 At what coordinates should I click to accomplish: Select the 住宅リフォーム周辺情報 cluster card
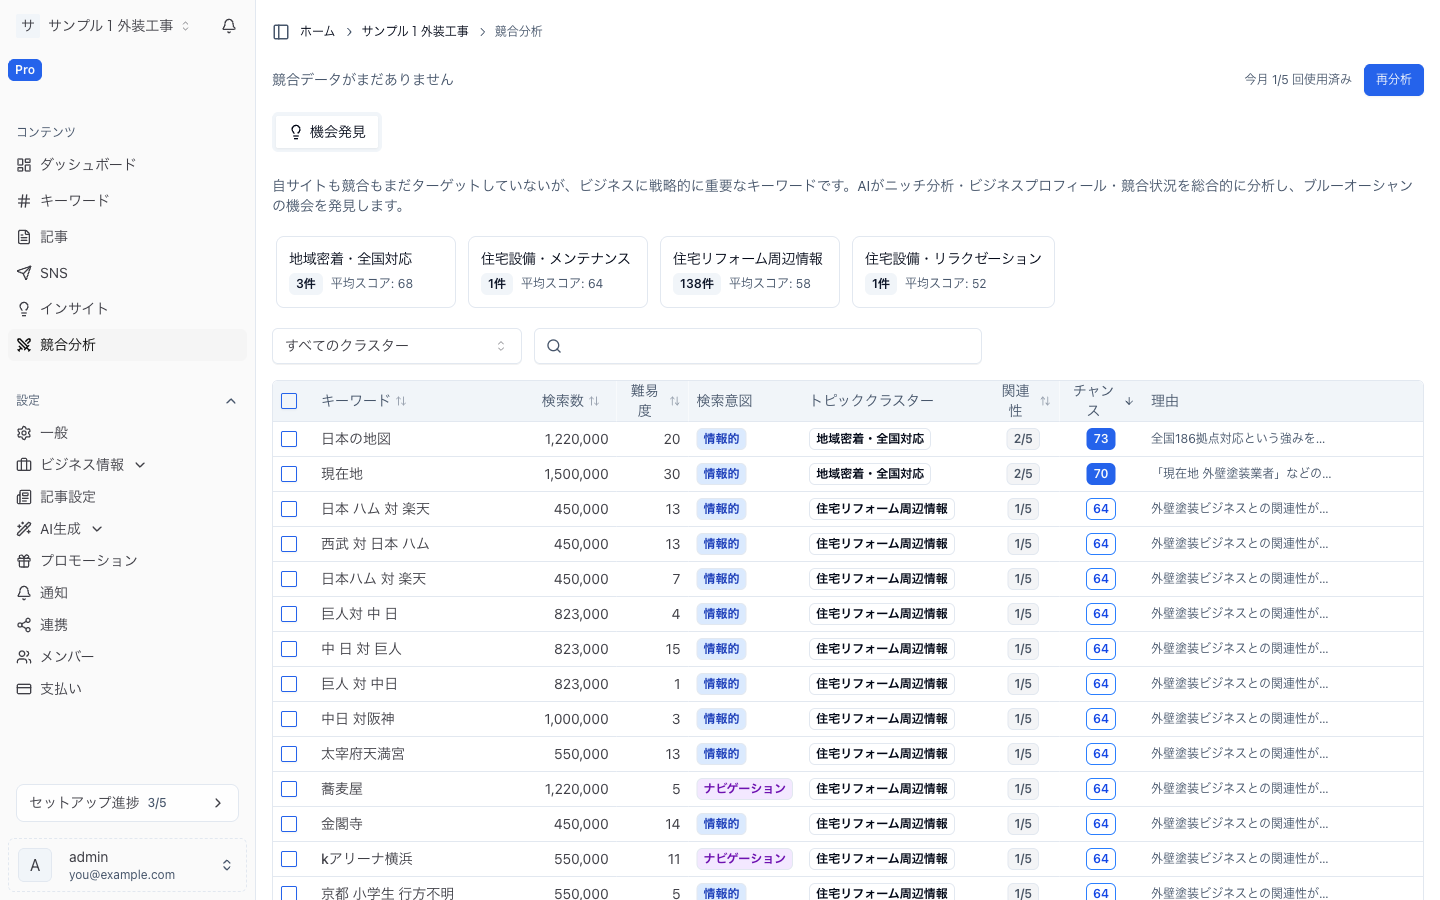click(750, 272)
